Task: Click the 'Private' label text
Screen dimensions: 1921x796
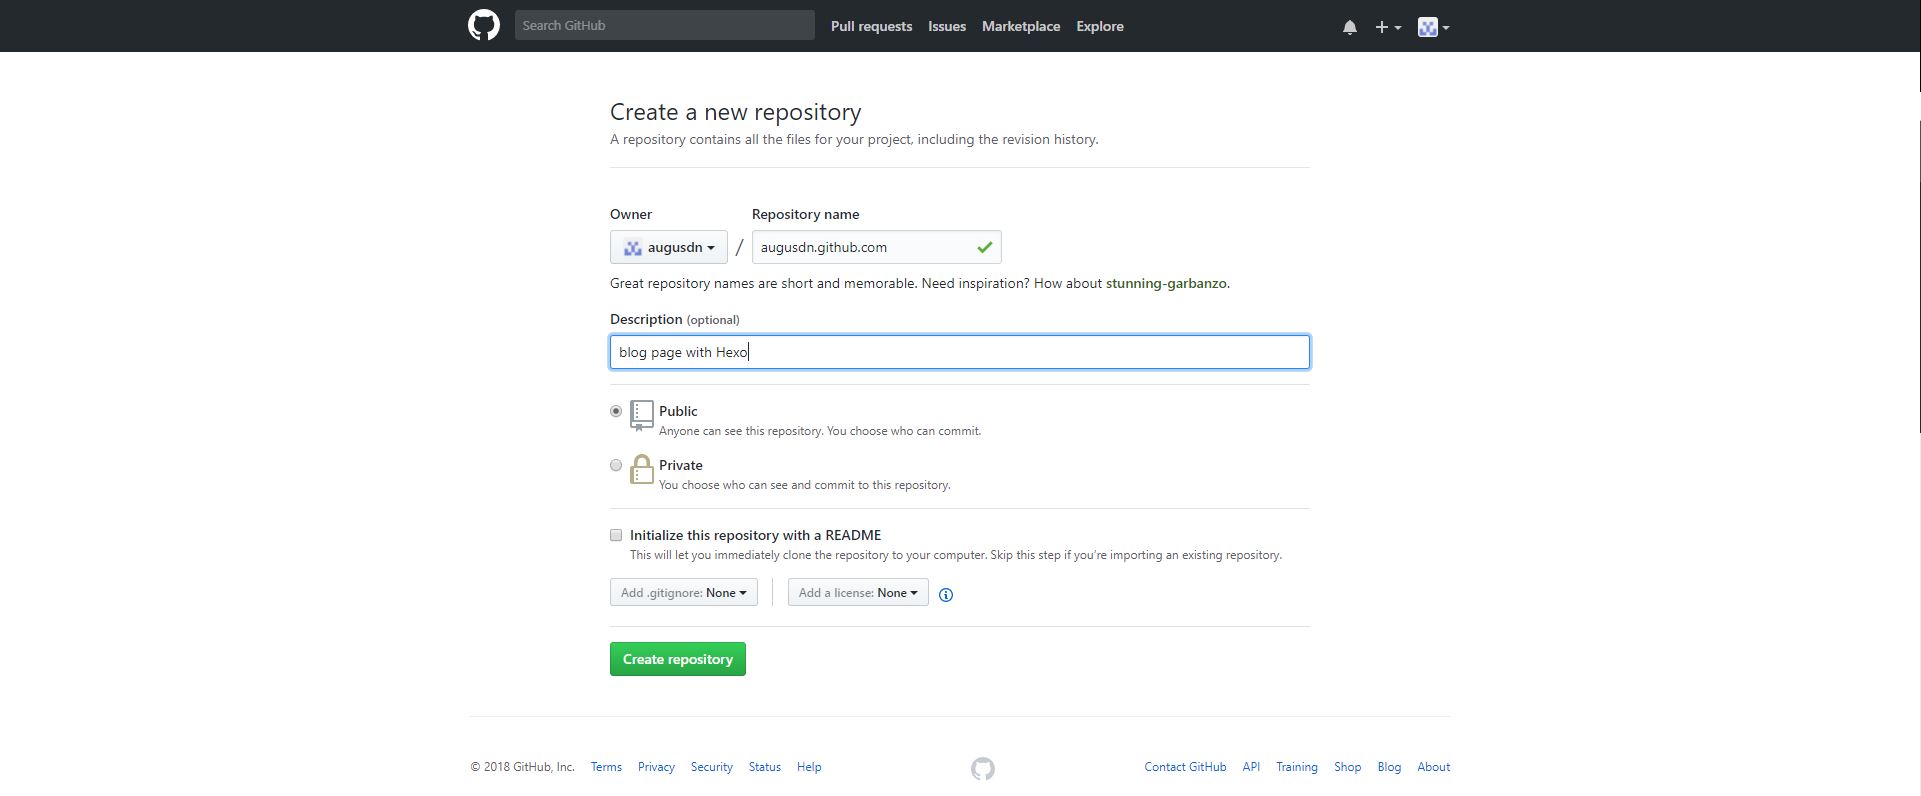Action: (681, 465)
